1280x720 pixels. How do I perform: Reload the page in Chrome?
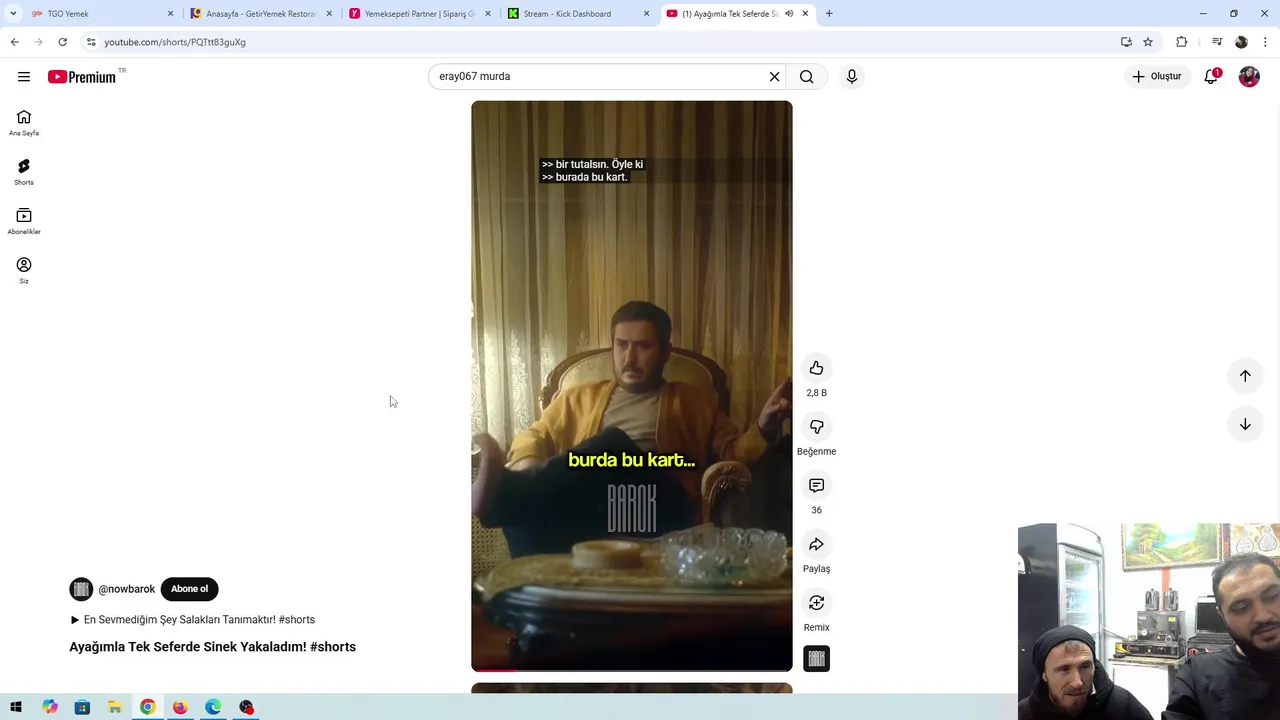click(x=62, y=42)
